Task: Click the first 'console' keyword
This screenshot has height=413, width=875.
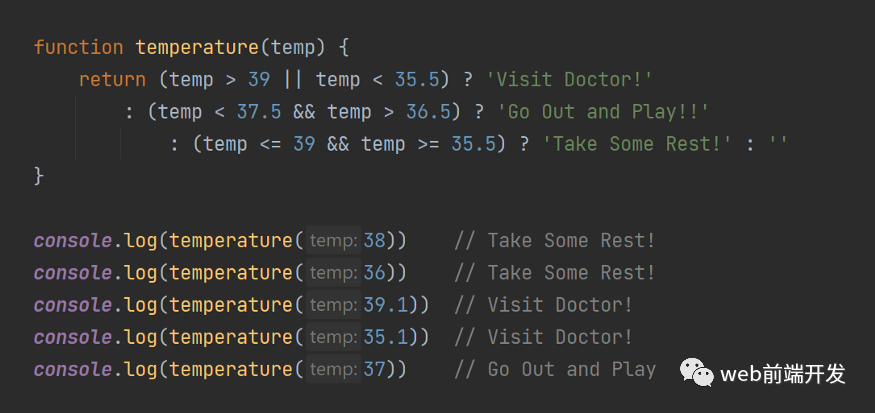Action: click(73, 241)
